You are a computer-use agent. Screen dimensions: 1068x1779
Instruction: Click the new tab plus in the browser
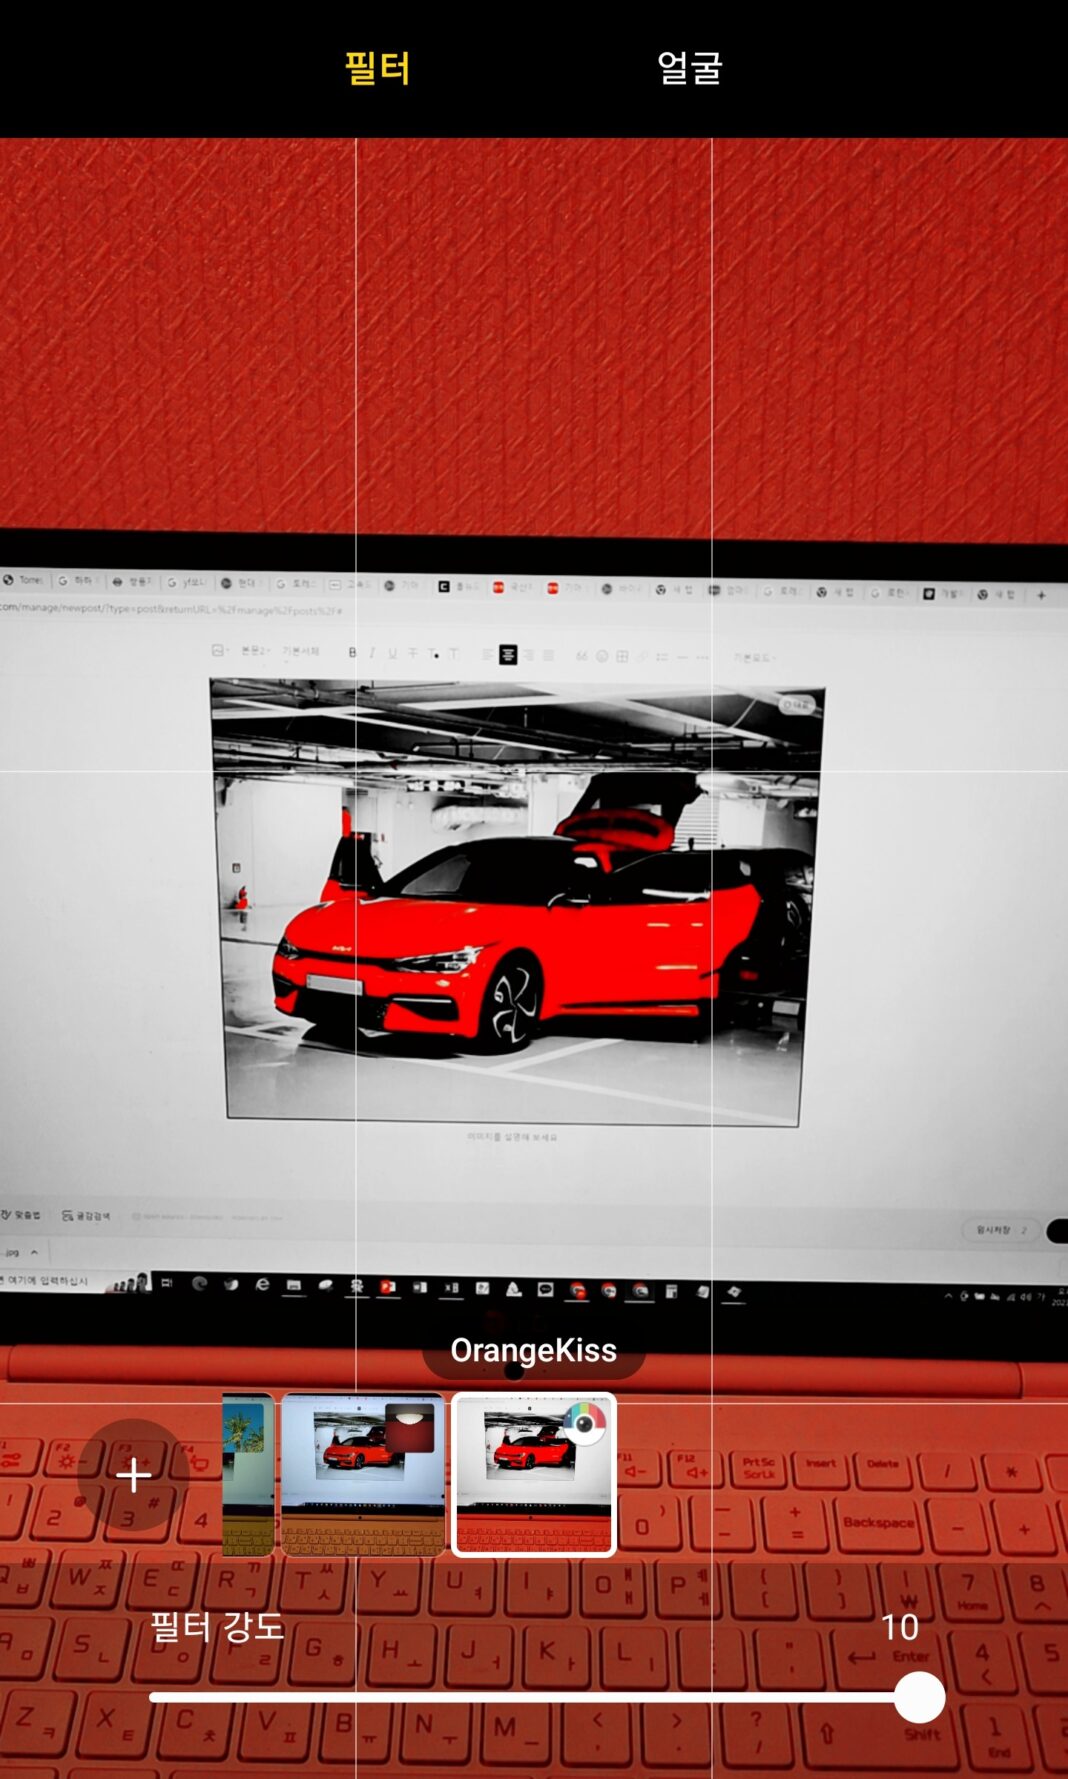[1041, 595]
